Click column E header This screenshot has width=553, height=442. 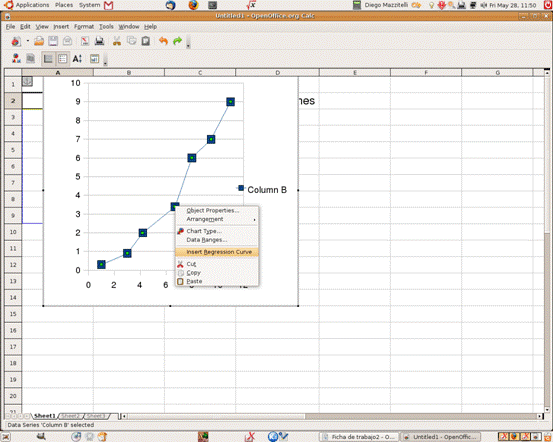pyautogui.click(x=355, y=73)
